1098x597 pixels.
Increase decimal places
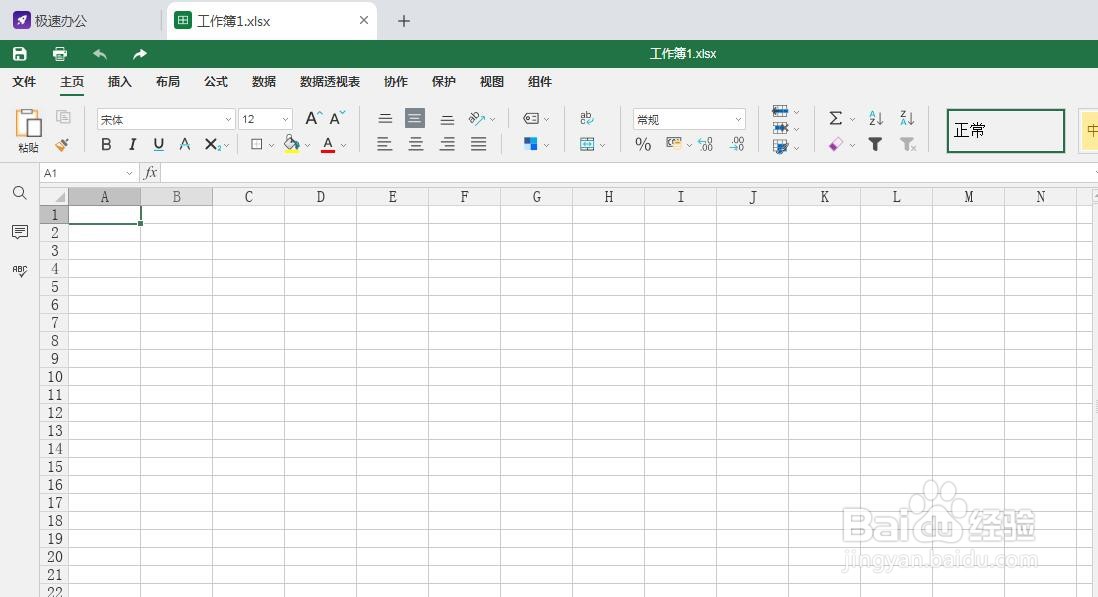pos(705,144)
